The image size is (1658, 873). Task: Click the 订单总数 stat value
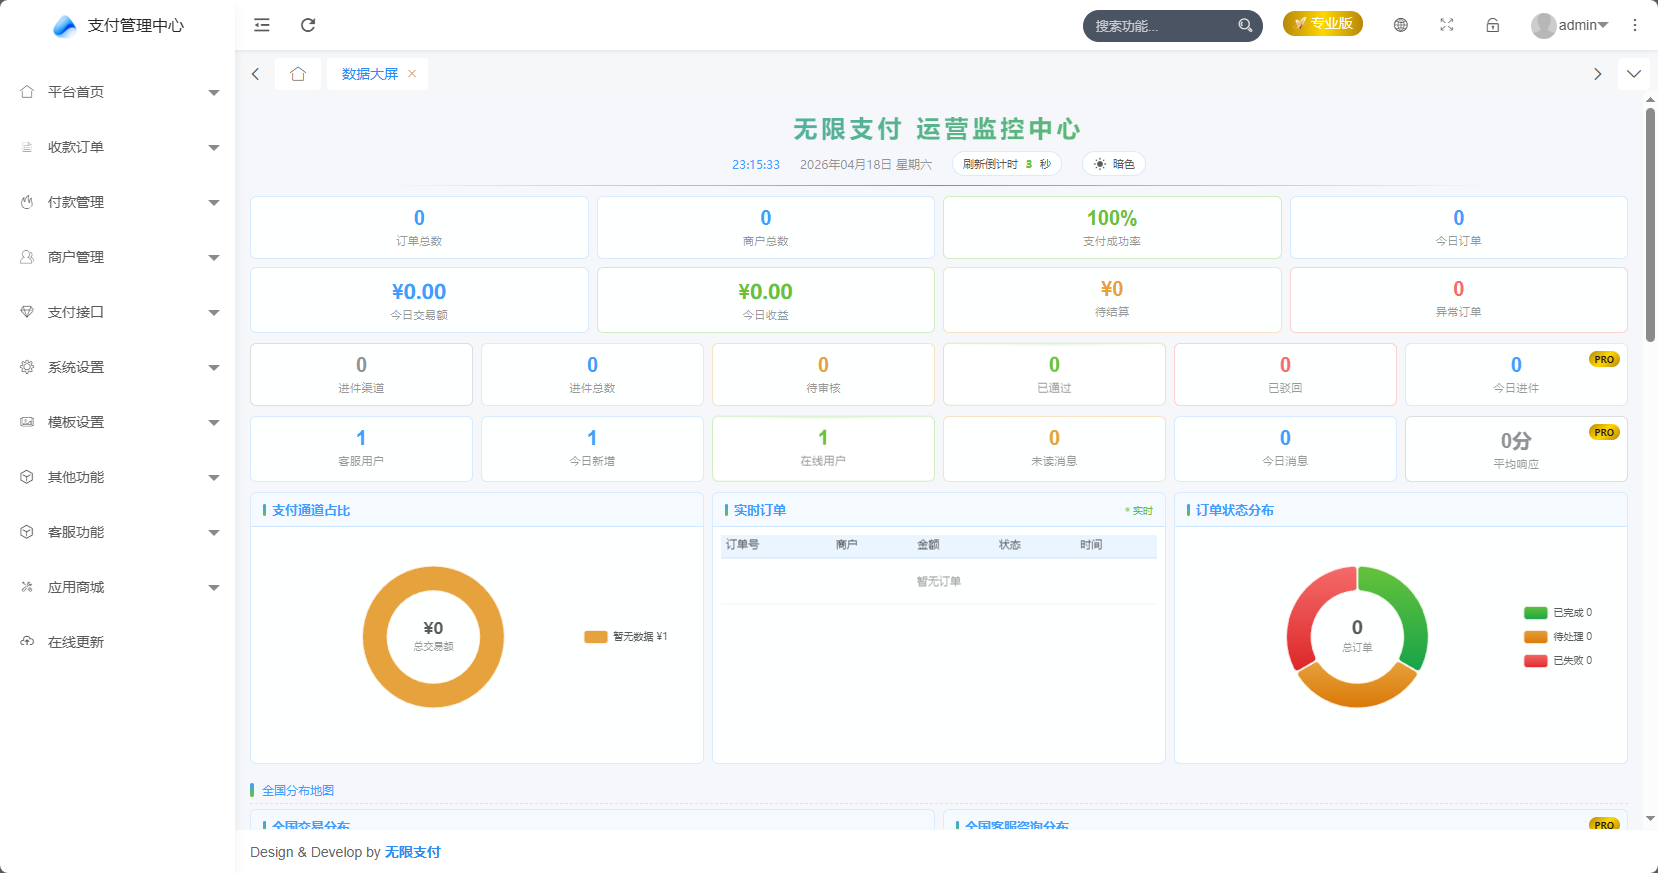419,218
